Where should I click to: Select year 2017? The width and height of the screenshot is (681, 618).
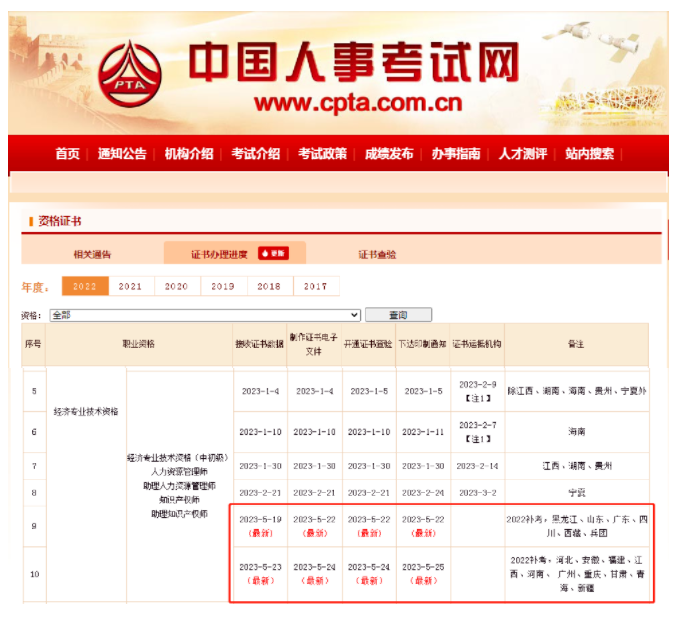[x=316, y=286]
